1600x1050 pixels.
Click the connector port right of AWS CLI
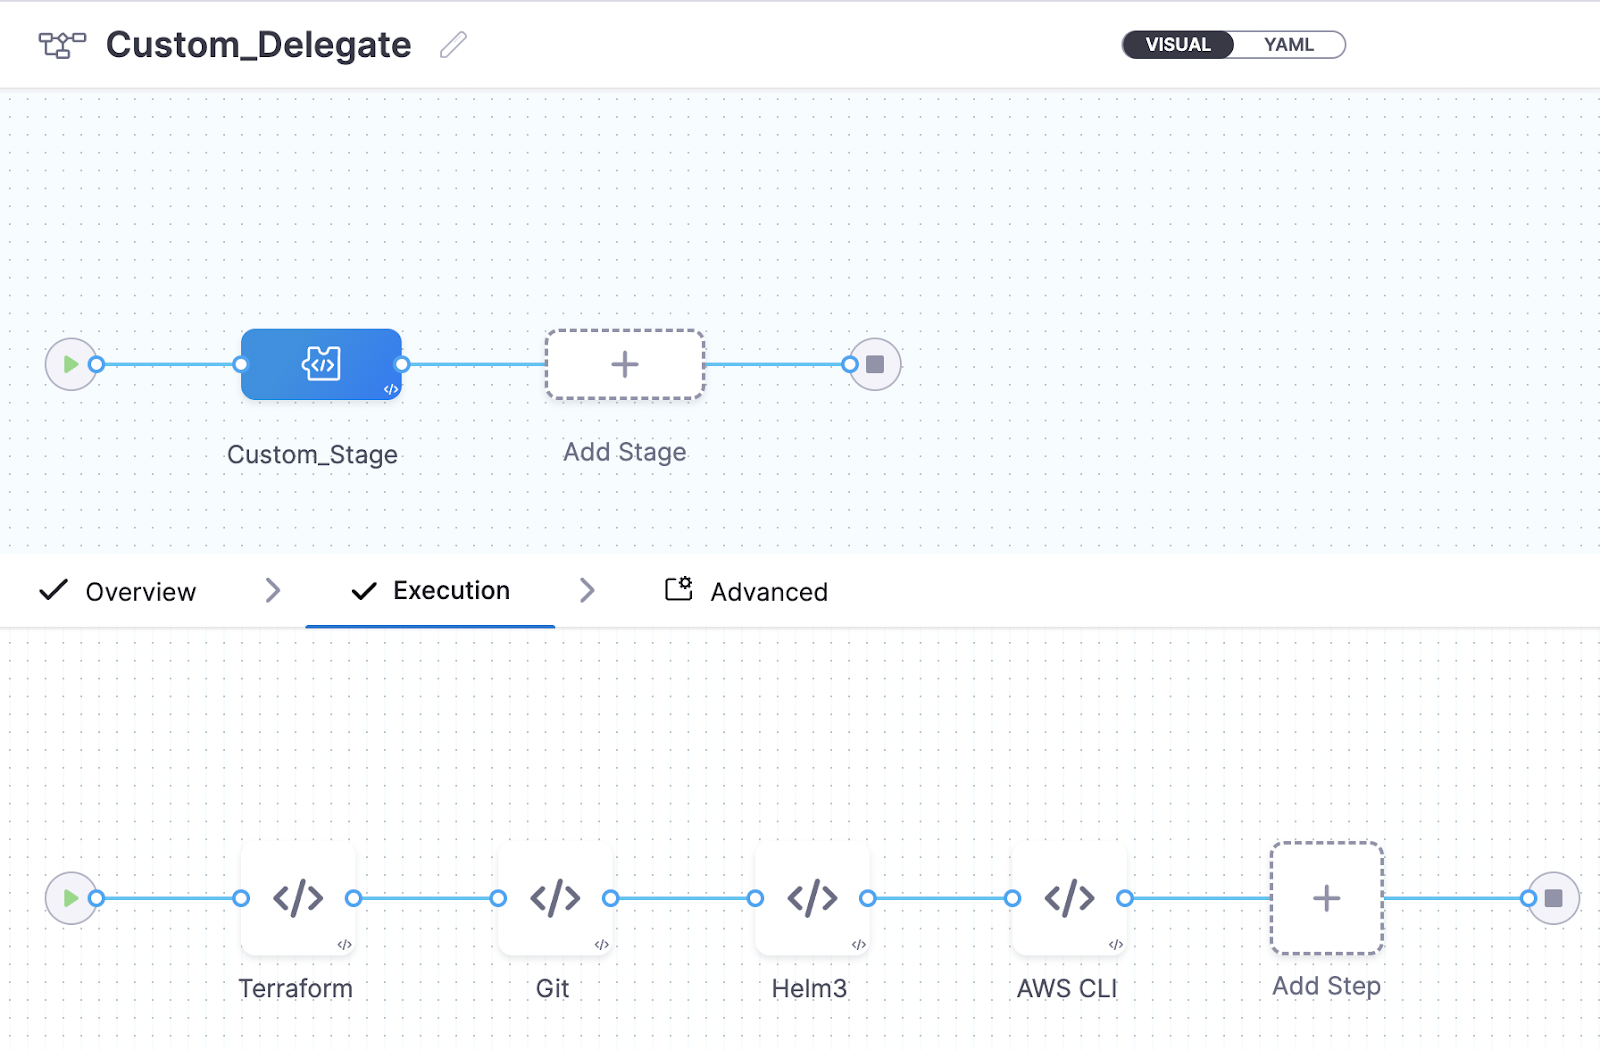(x=1125, y=898)
